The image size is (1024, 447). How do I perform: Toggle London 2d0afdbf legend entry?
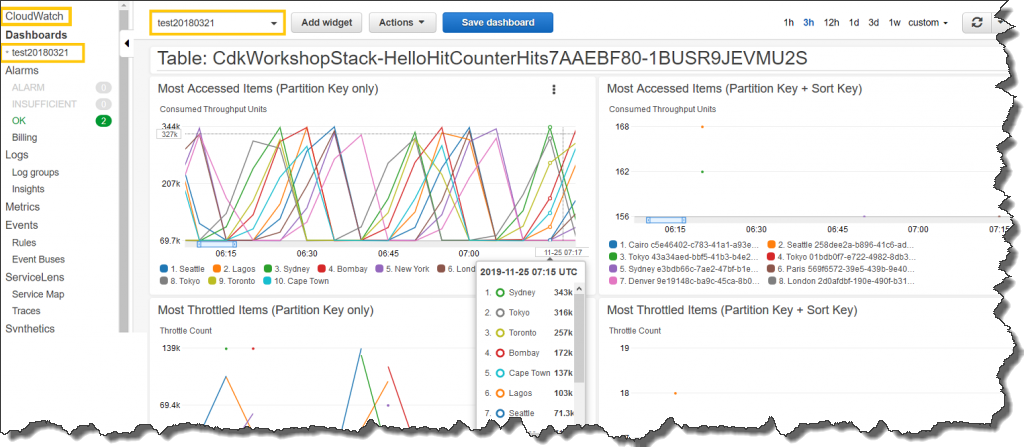842,281
